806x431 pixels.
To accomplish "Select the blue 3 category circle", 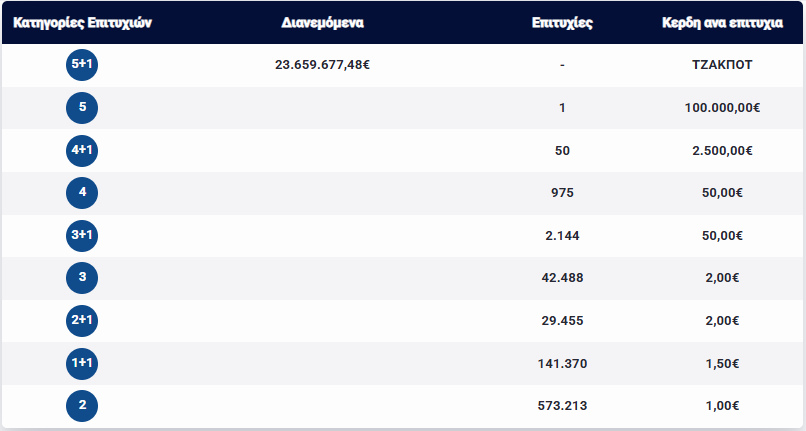I will [82, 278].
